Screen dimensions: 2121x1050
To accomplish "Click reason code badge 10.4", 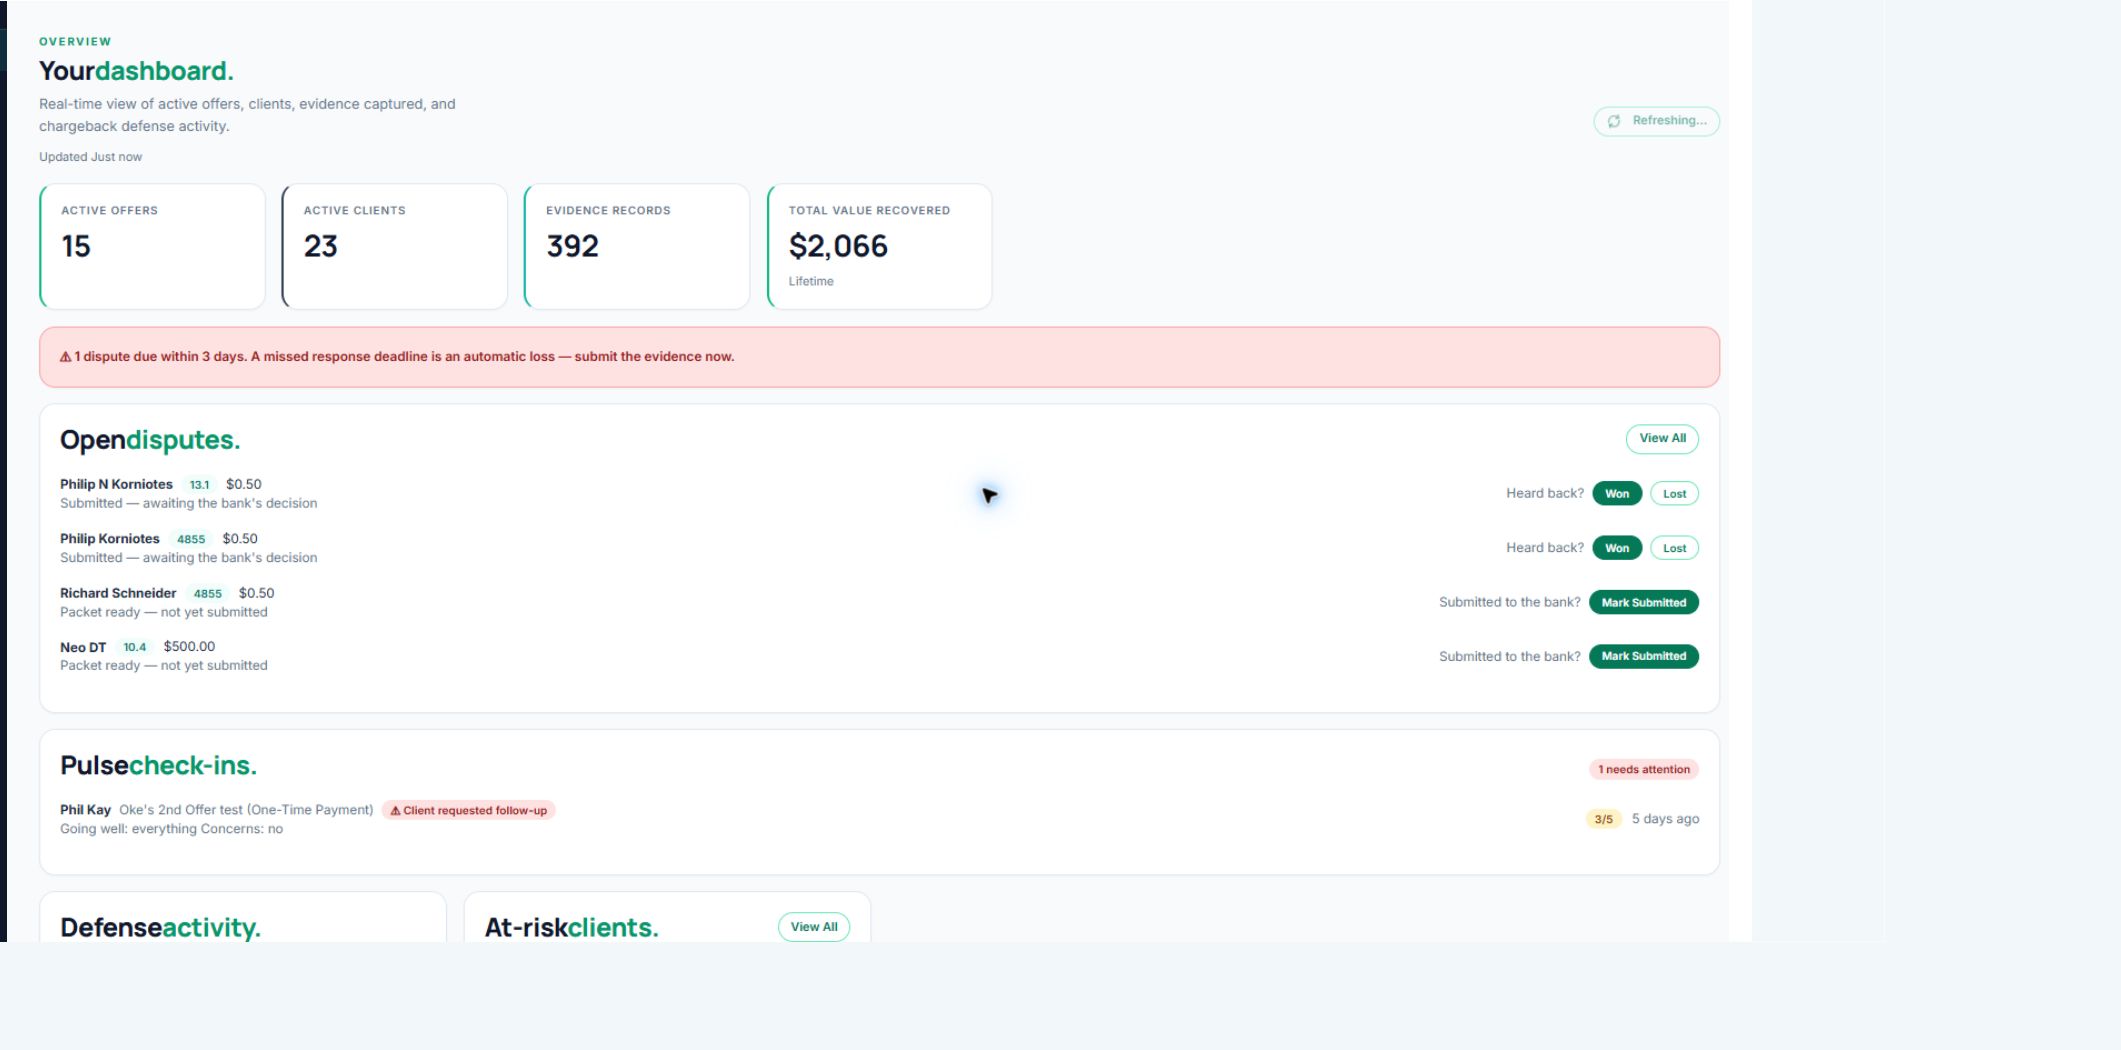I will pyautogui.click(x=134, y=647).
